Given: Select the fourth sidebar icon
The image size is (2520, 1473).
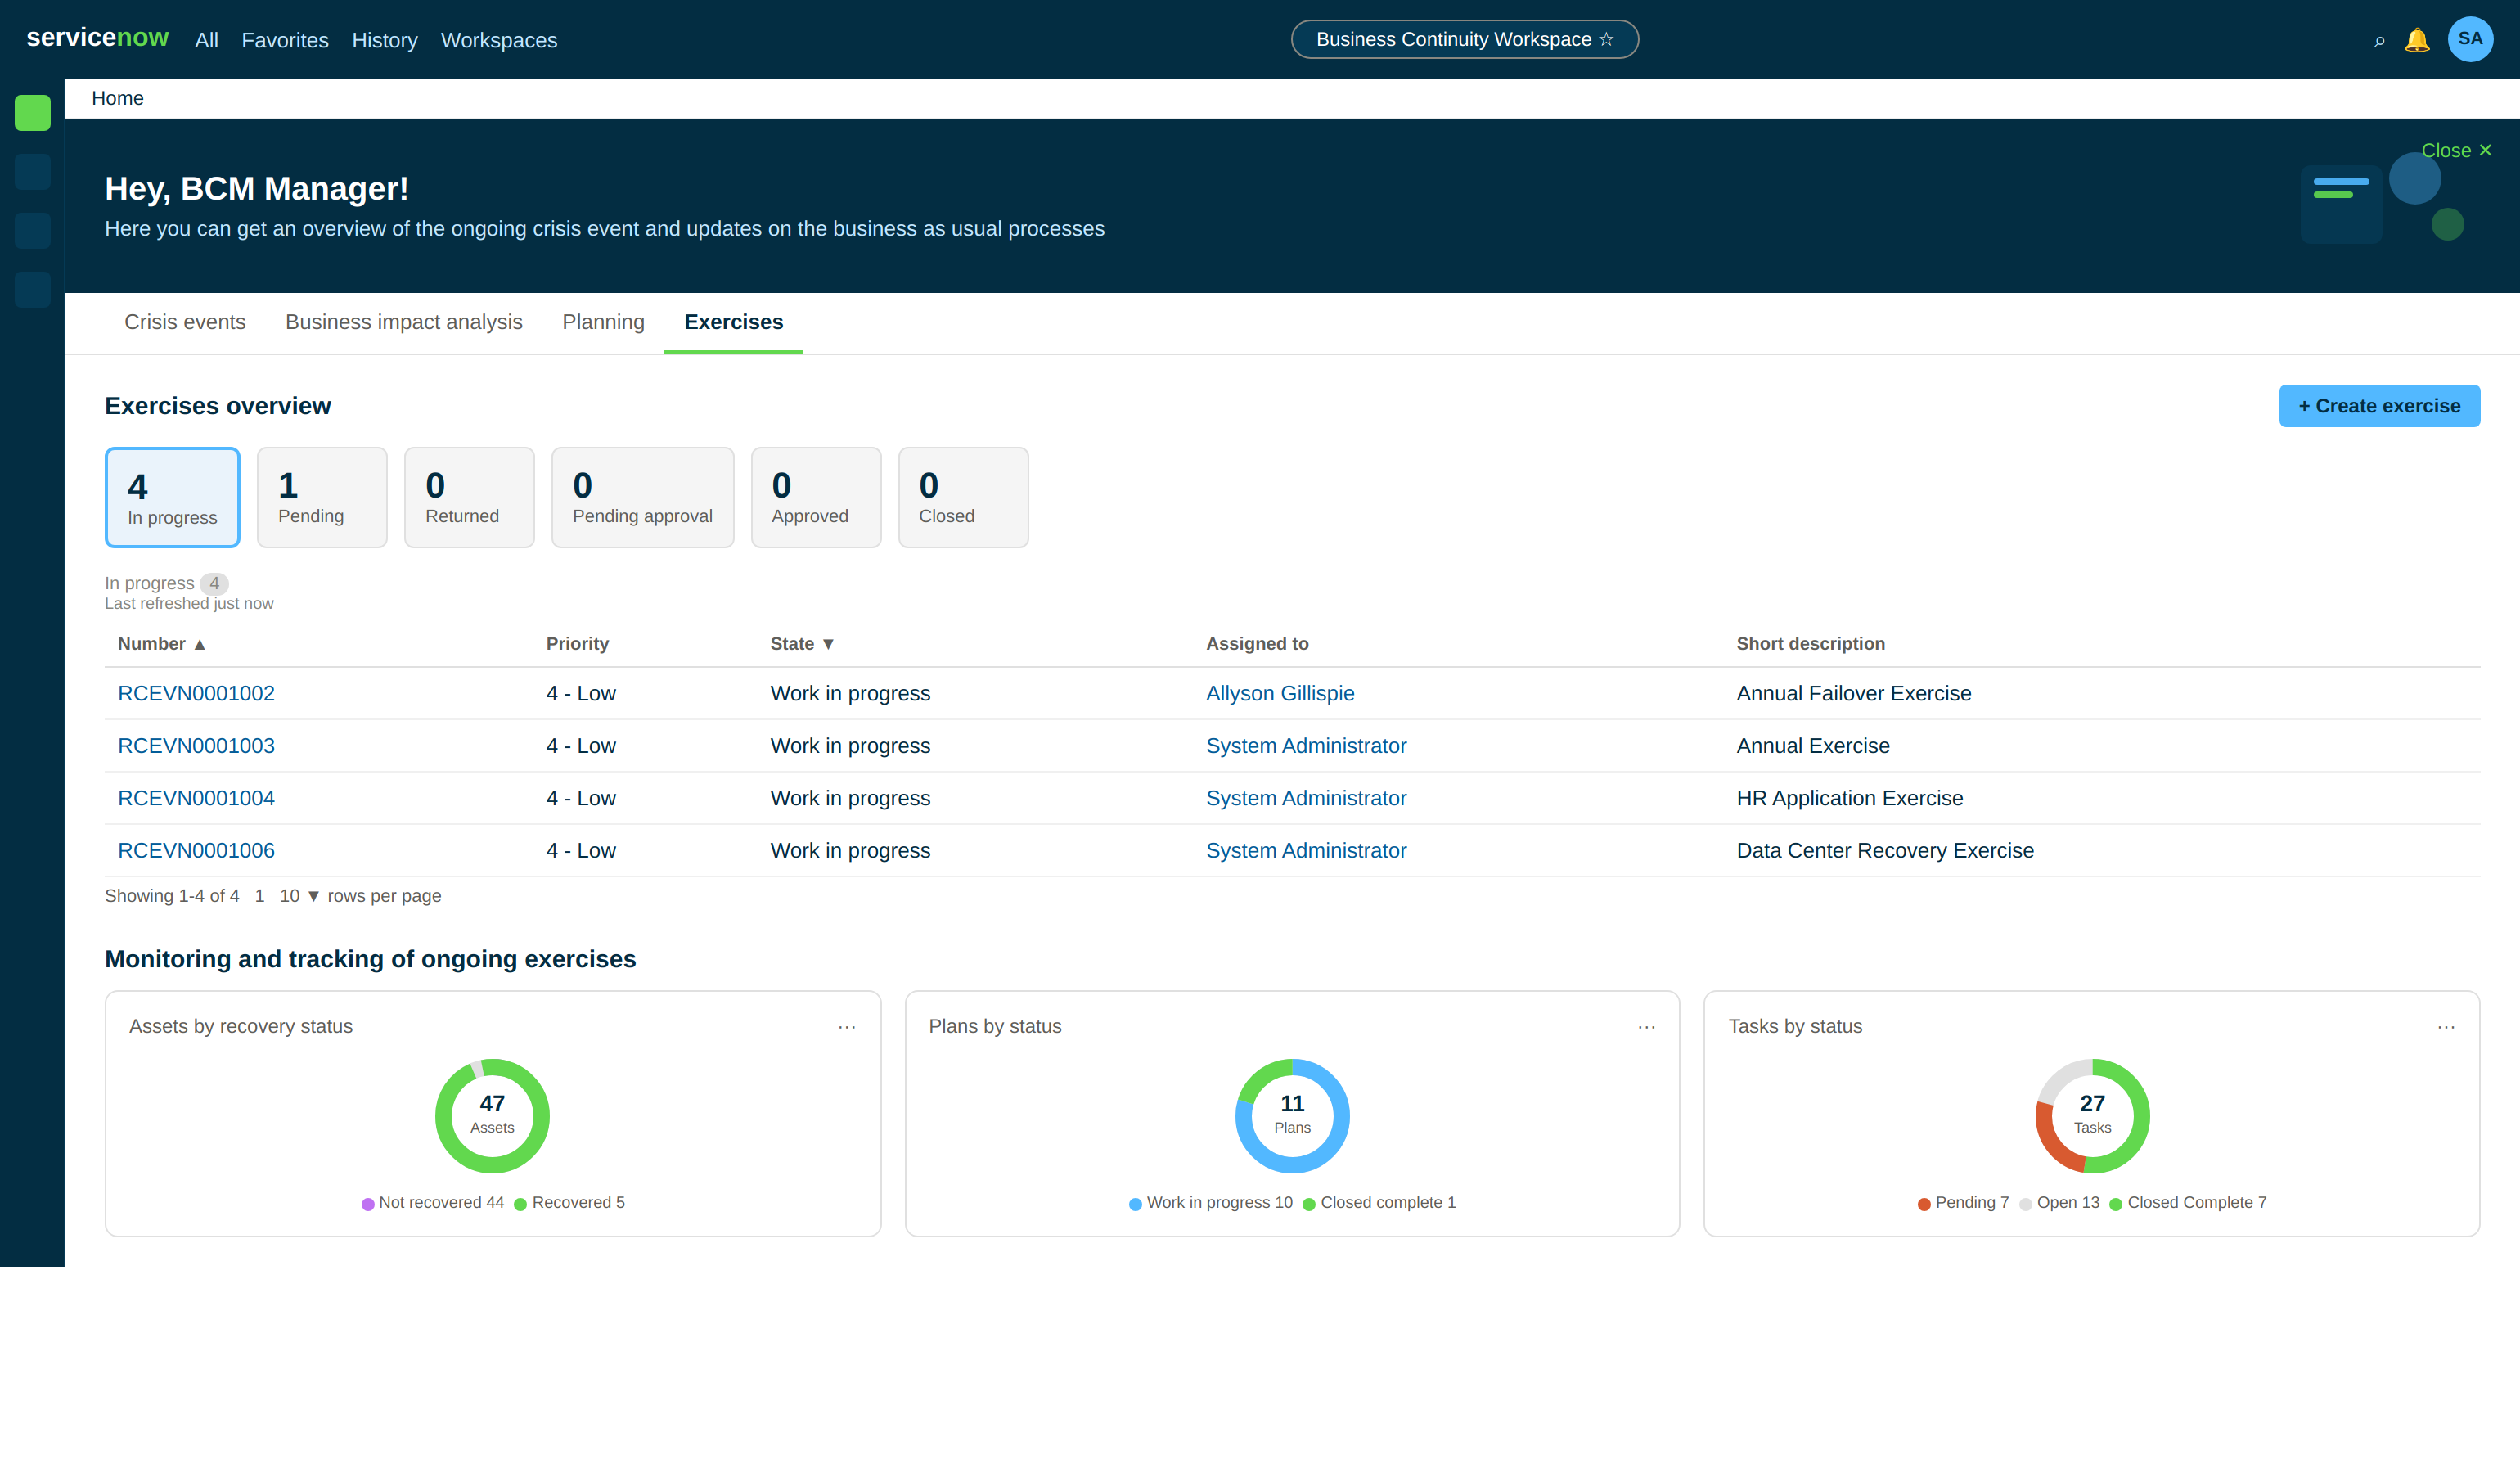Looking at the screenshot, I should (x=33, y=290).
